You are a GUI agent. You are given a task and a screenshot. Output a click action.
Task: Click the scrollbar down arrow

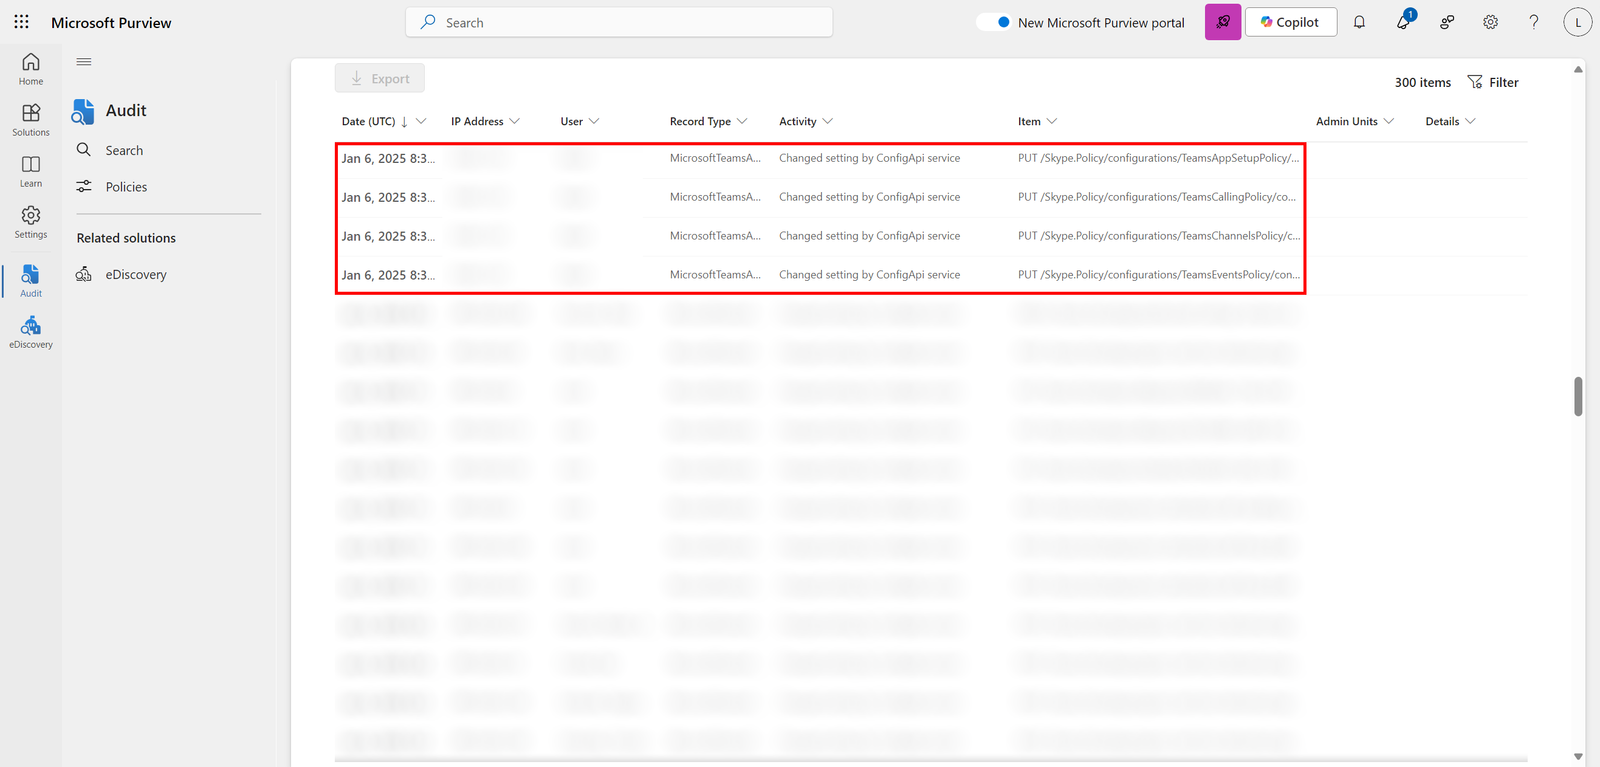pos(1578,757)
